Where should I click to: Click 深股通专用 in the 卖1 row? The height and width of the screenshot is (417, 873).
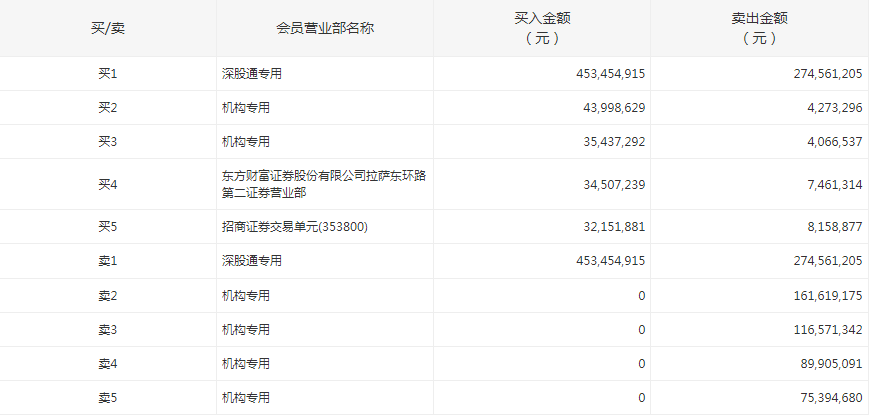point(252,261)
